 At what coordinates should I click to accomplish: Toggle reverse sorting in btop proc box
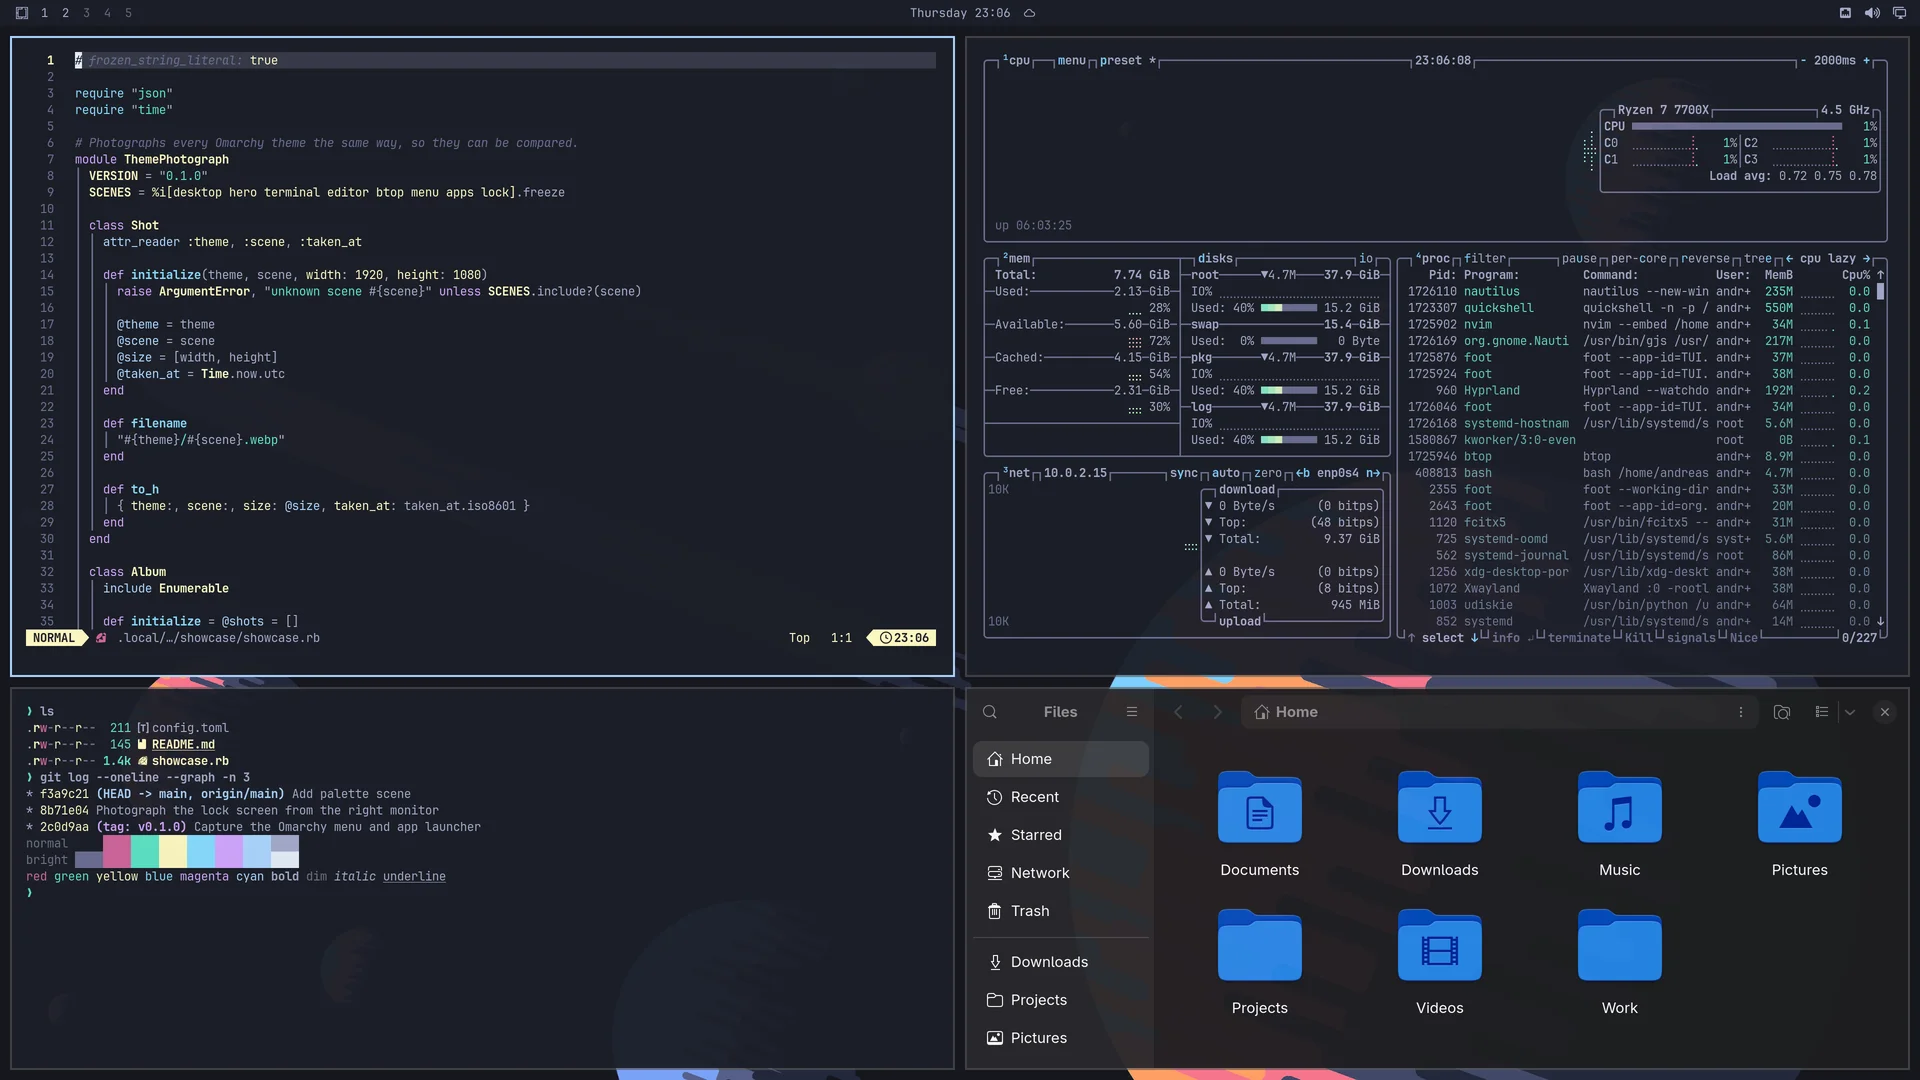click(1705, 258)
